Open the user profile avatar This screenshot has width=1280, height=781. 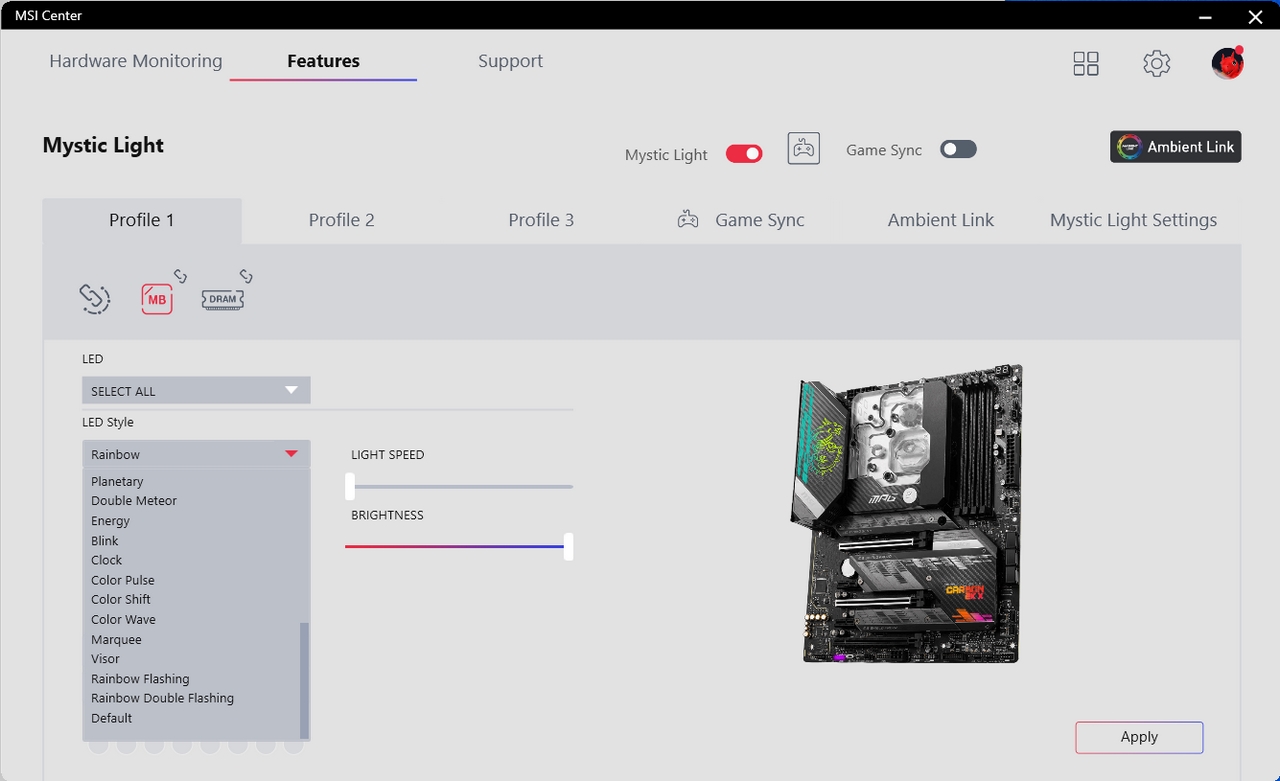1228,63
